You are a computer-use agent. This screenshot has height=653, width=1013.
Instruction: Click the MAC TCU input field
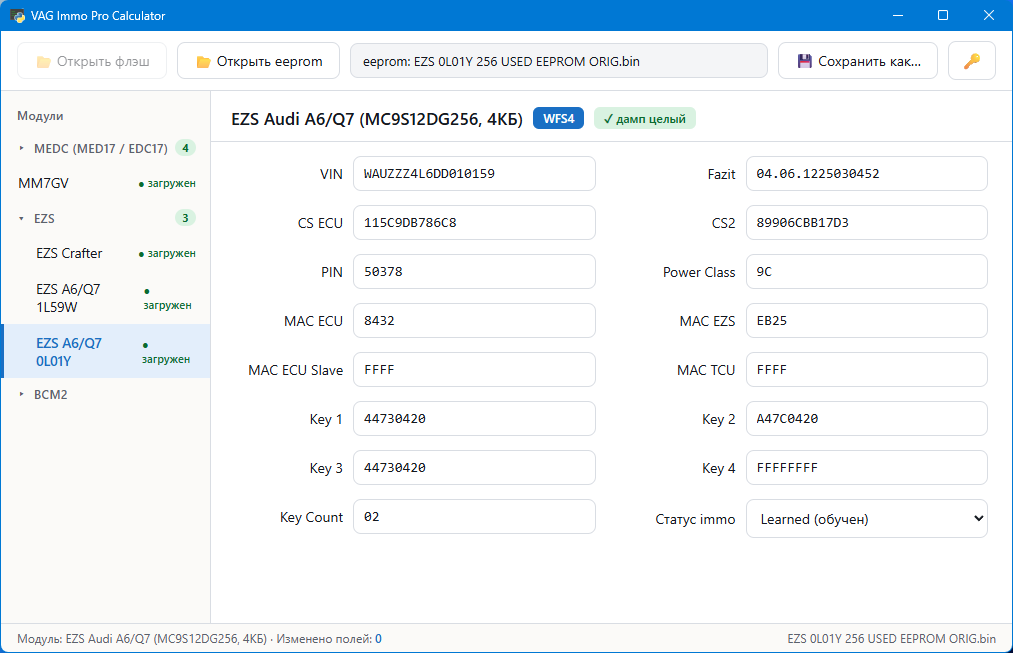866,370
